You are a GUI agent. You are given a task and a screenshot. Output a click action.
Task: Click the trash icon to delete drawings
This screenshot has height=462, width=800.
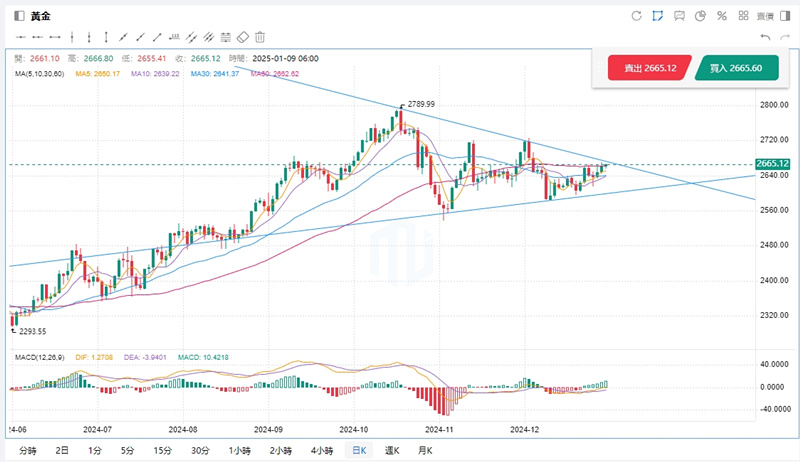click(260, 36)
